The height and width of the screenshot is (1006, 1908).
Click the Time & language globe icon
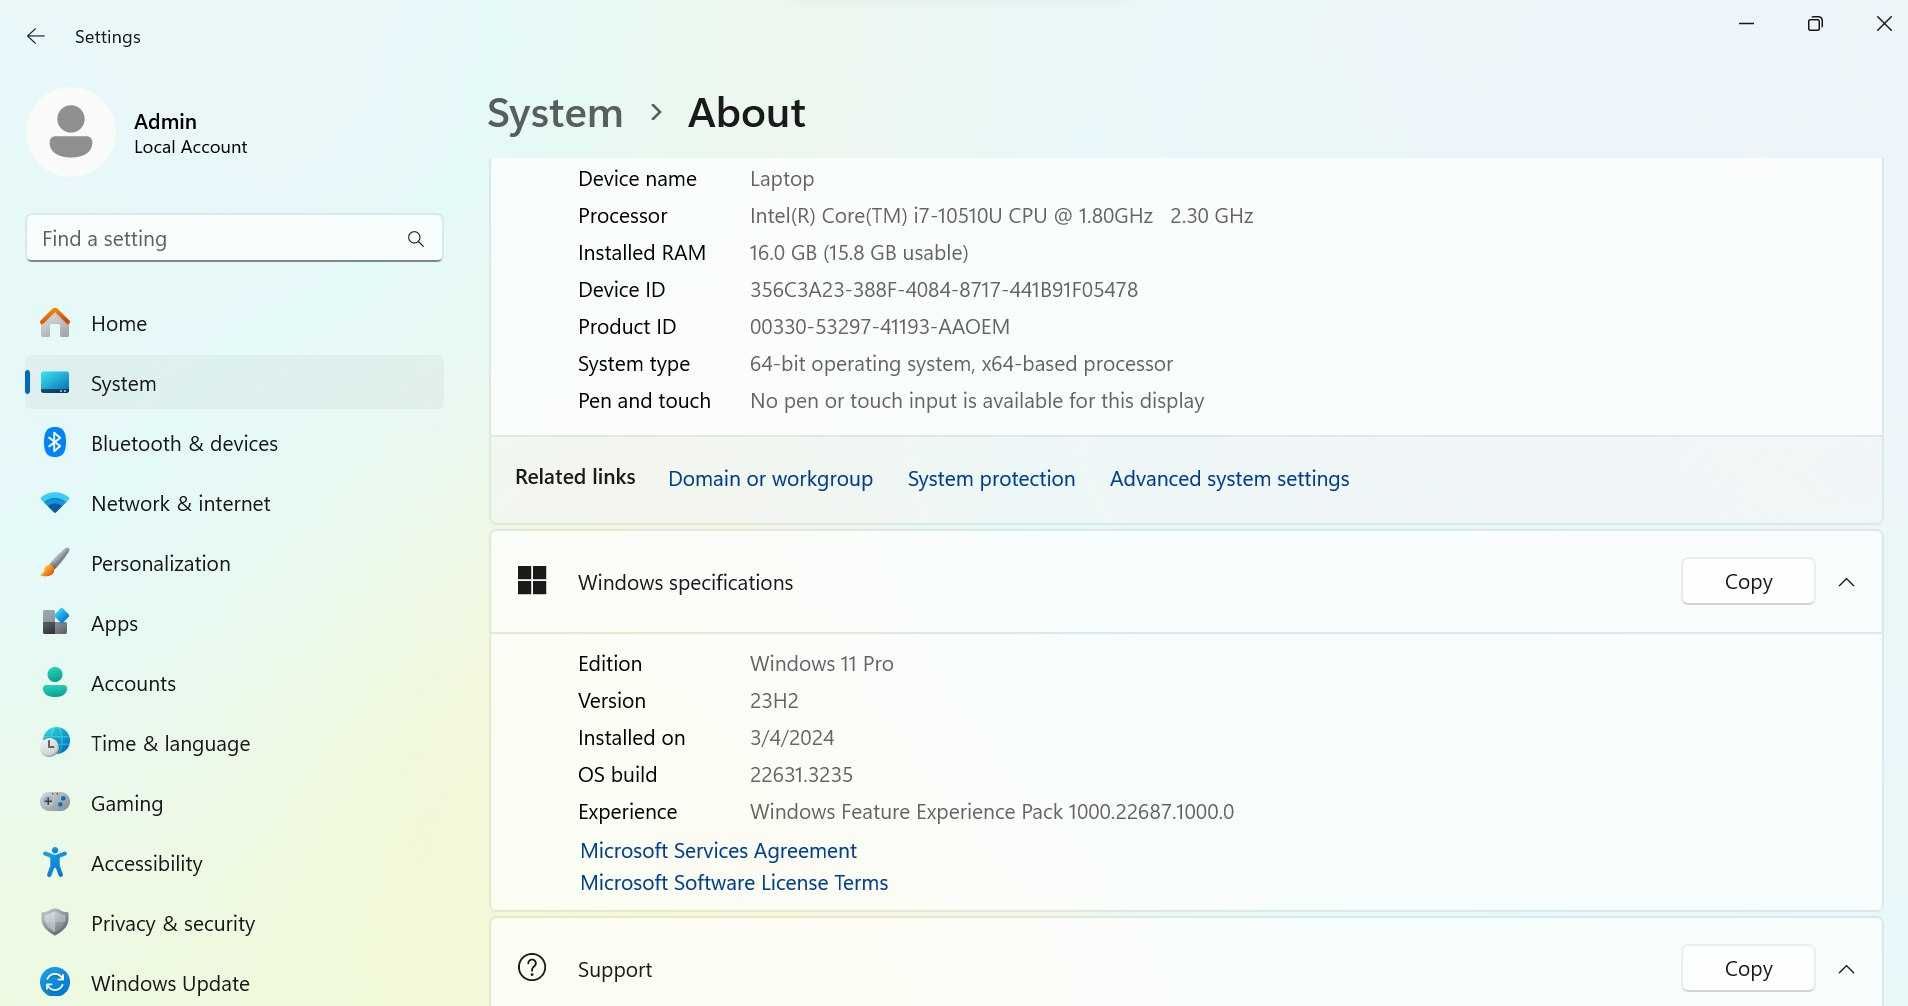(55, 742)
